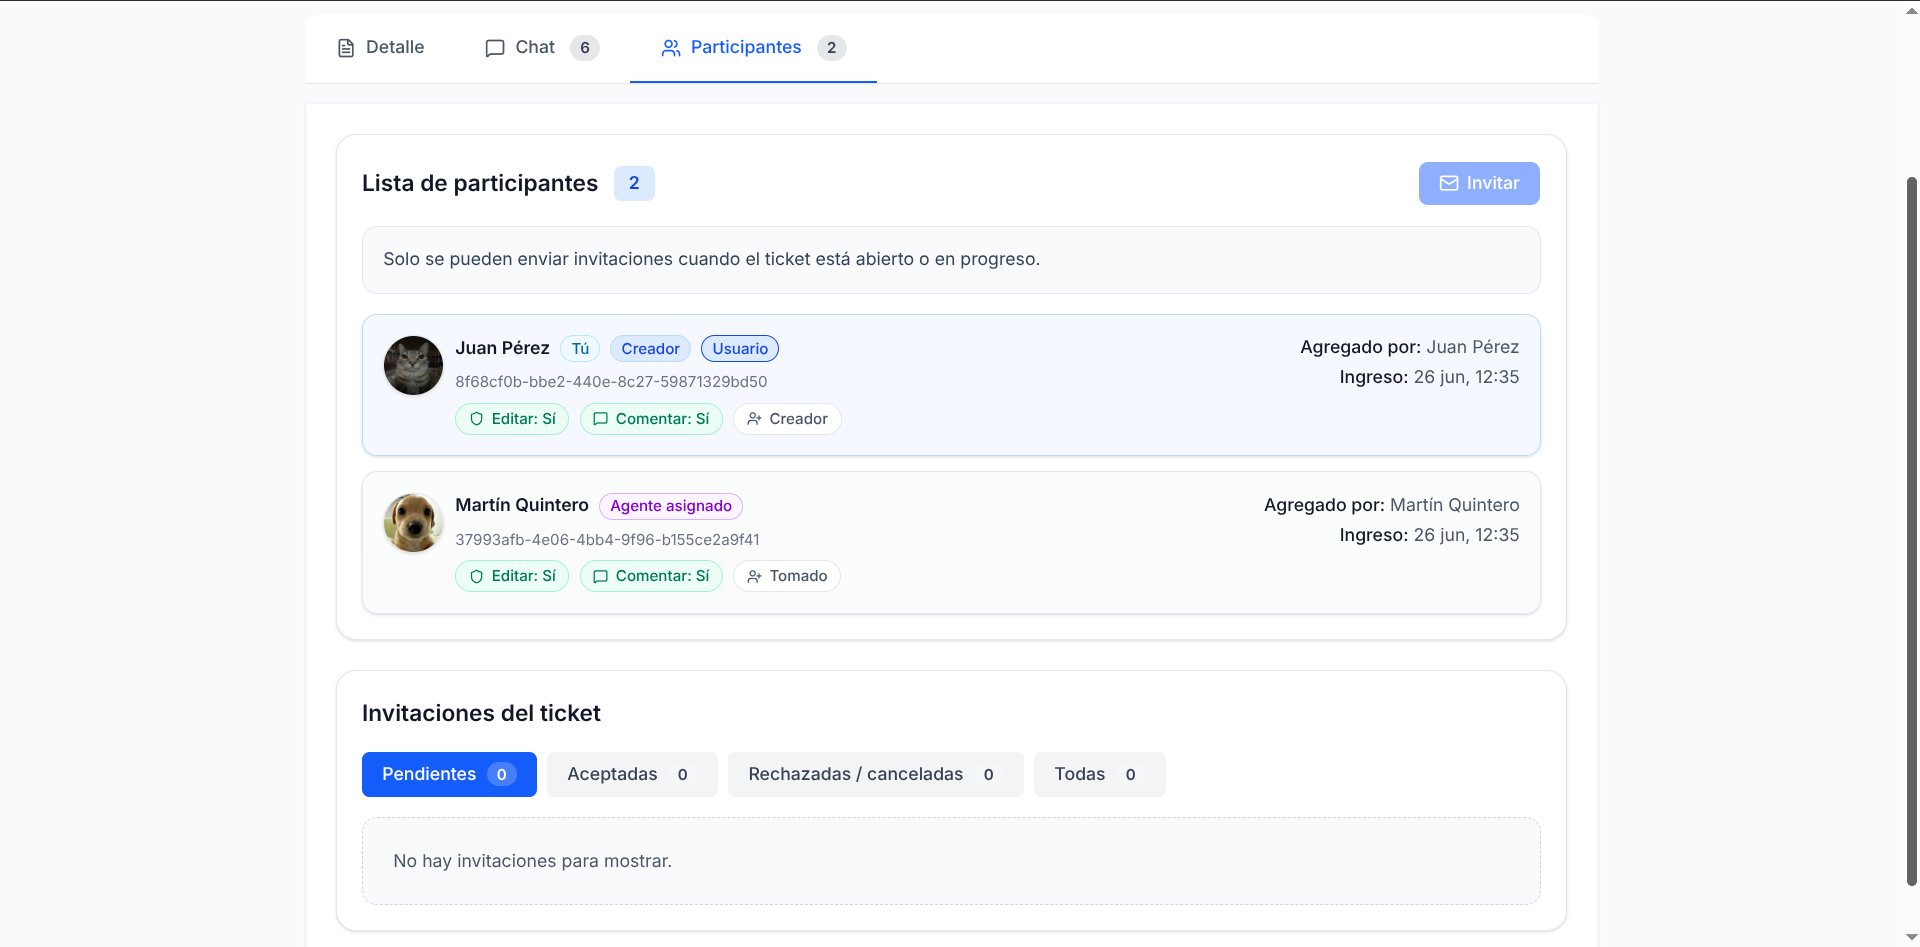Click Juan Pérez's cat avatar

pos(413,365)
